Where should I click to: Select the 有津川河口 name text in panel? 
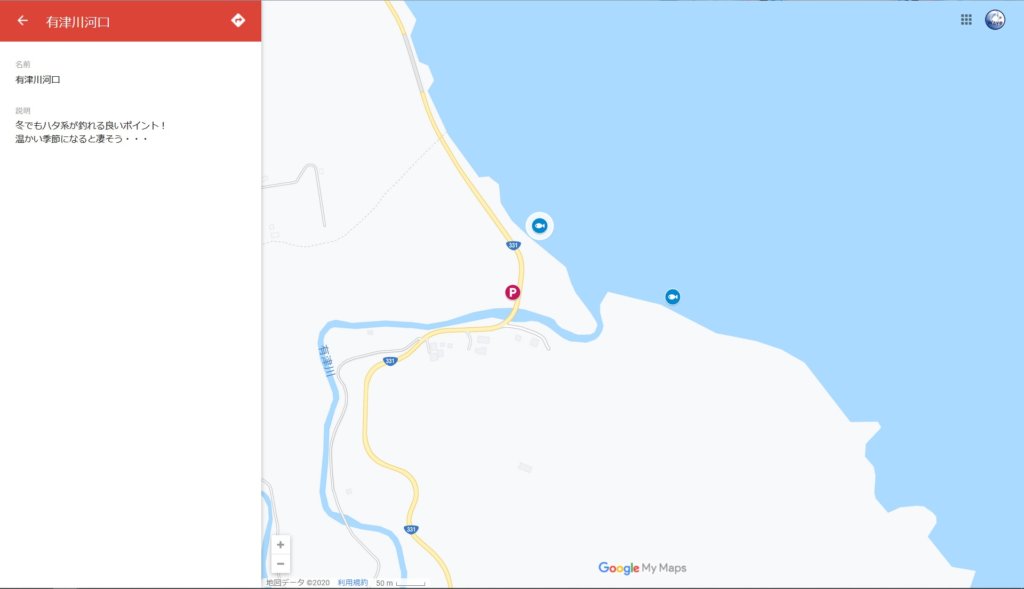(x=38, y=80)
